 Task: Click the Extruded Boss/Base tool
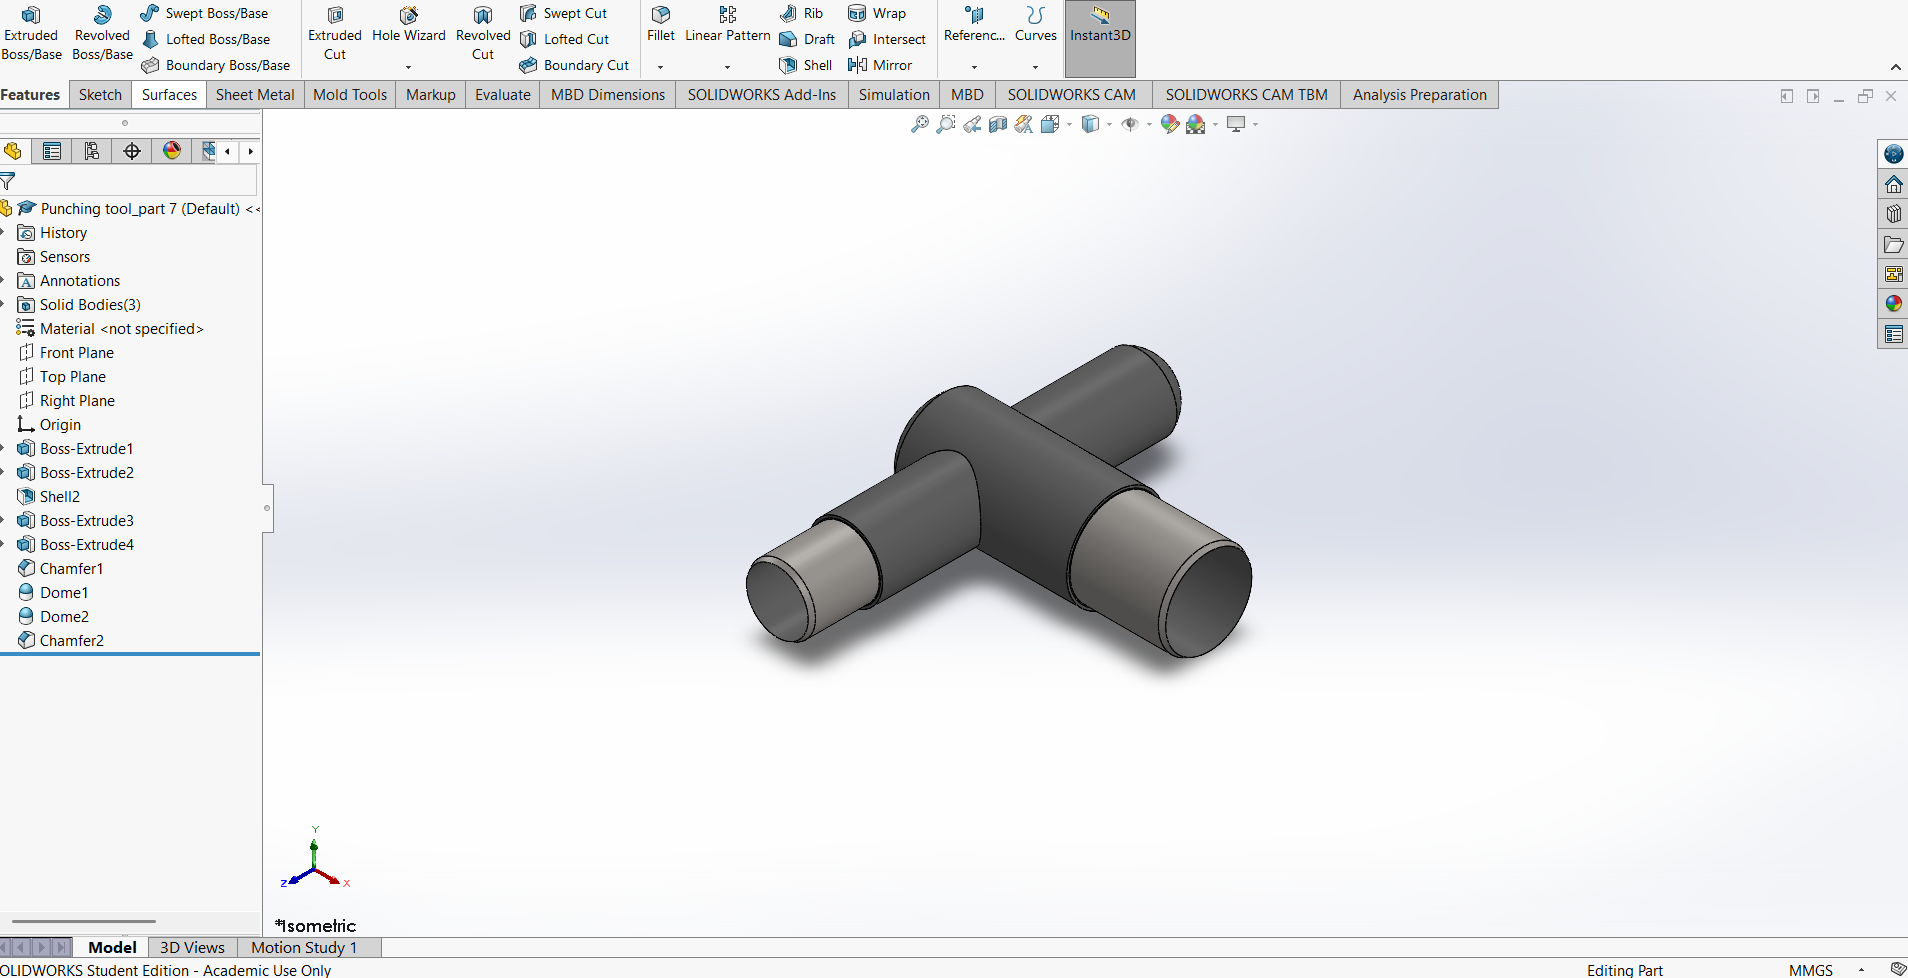pyautogui.click(x=31, y=33)
